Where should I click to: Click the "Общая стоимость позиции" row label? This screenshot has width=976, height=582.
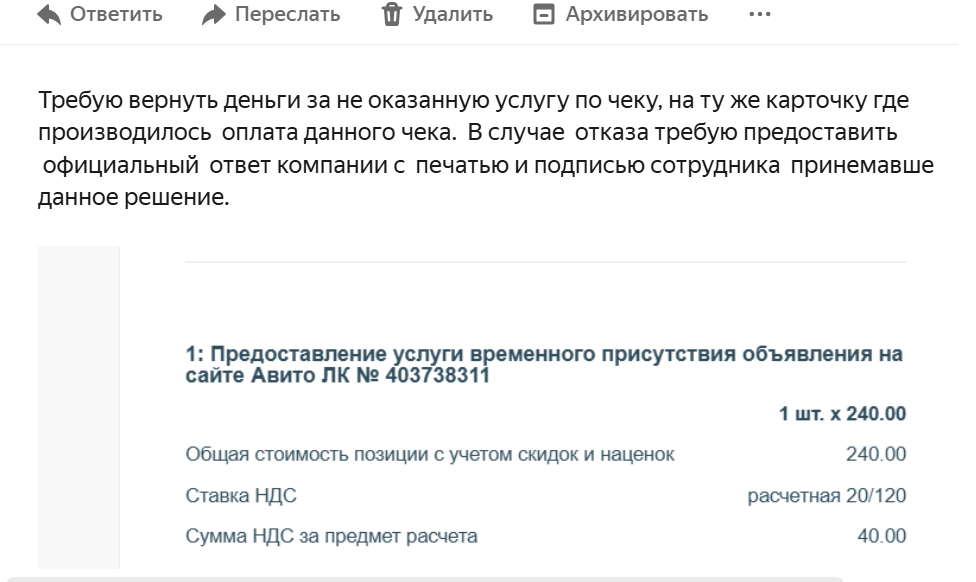430,455
